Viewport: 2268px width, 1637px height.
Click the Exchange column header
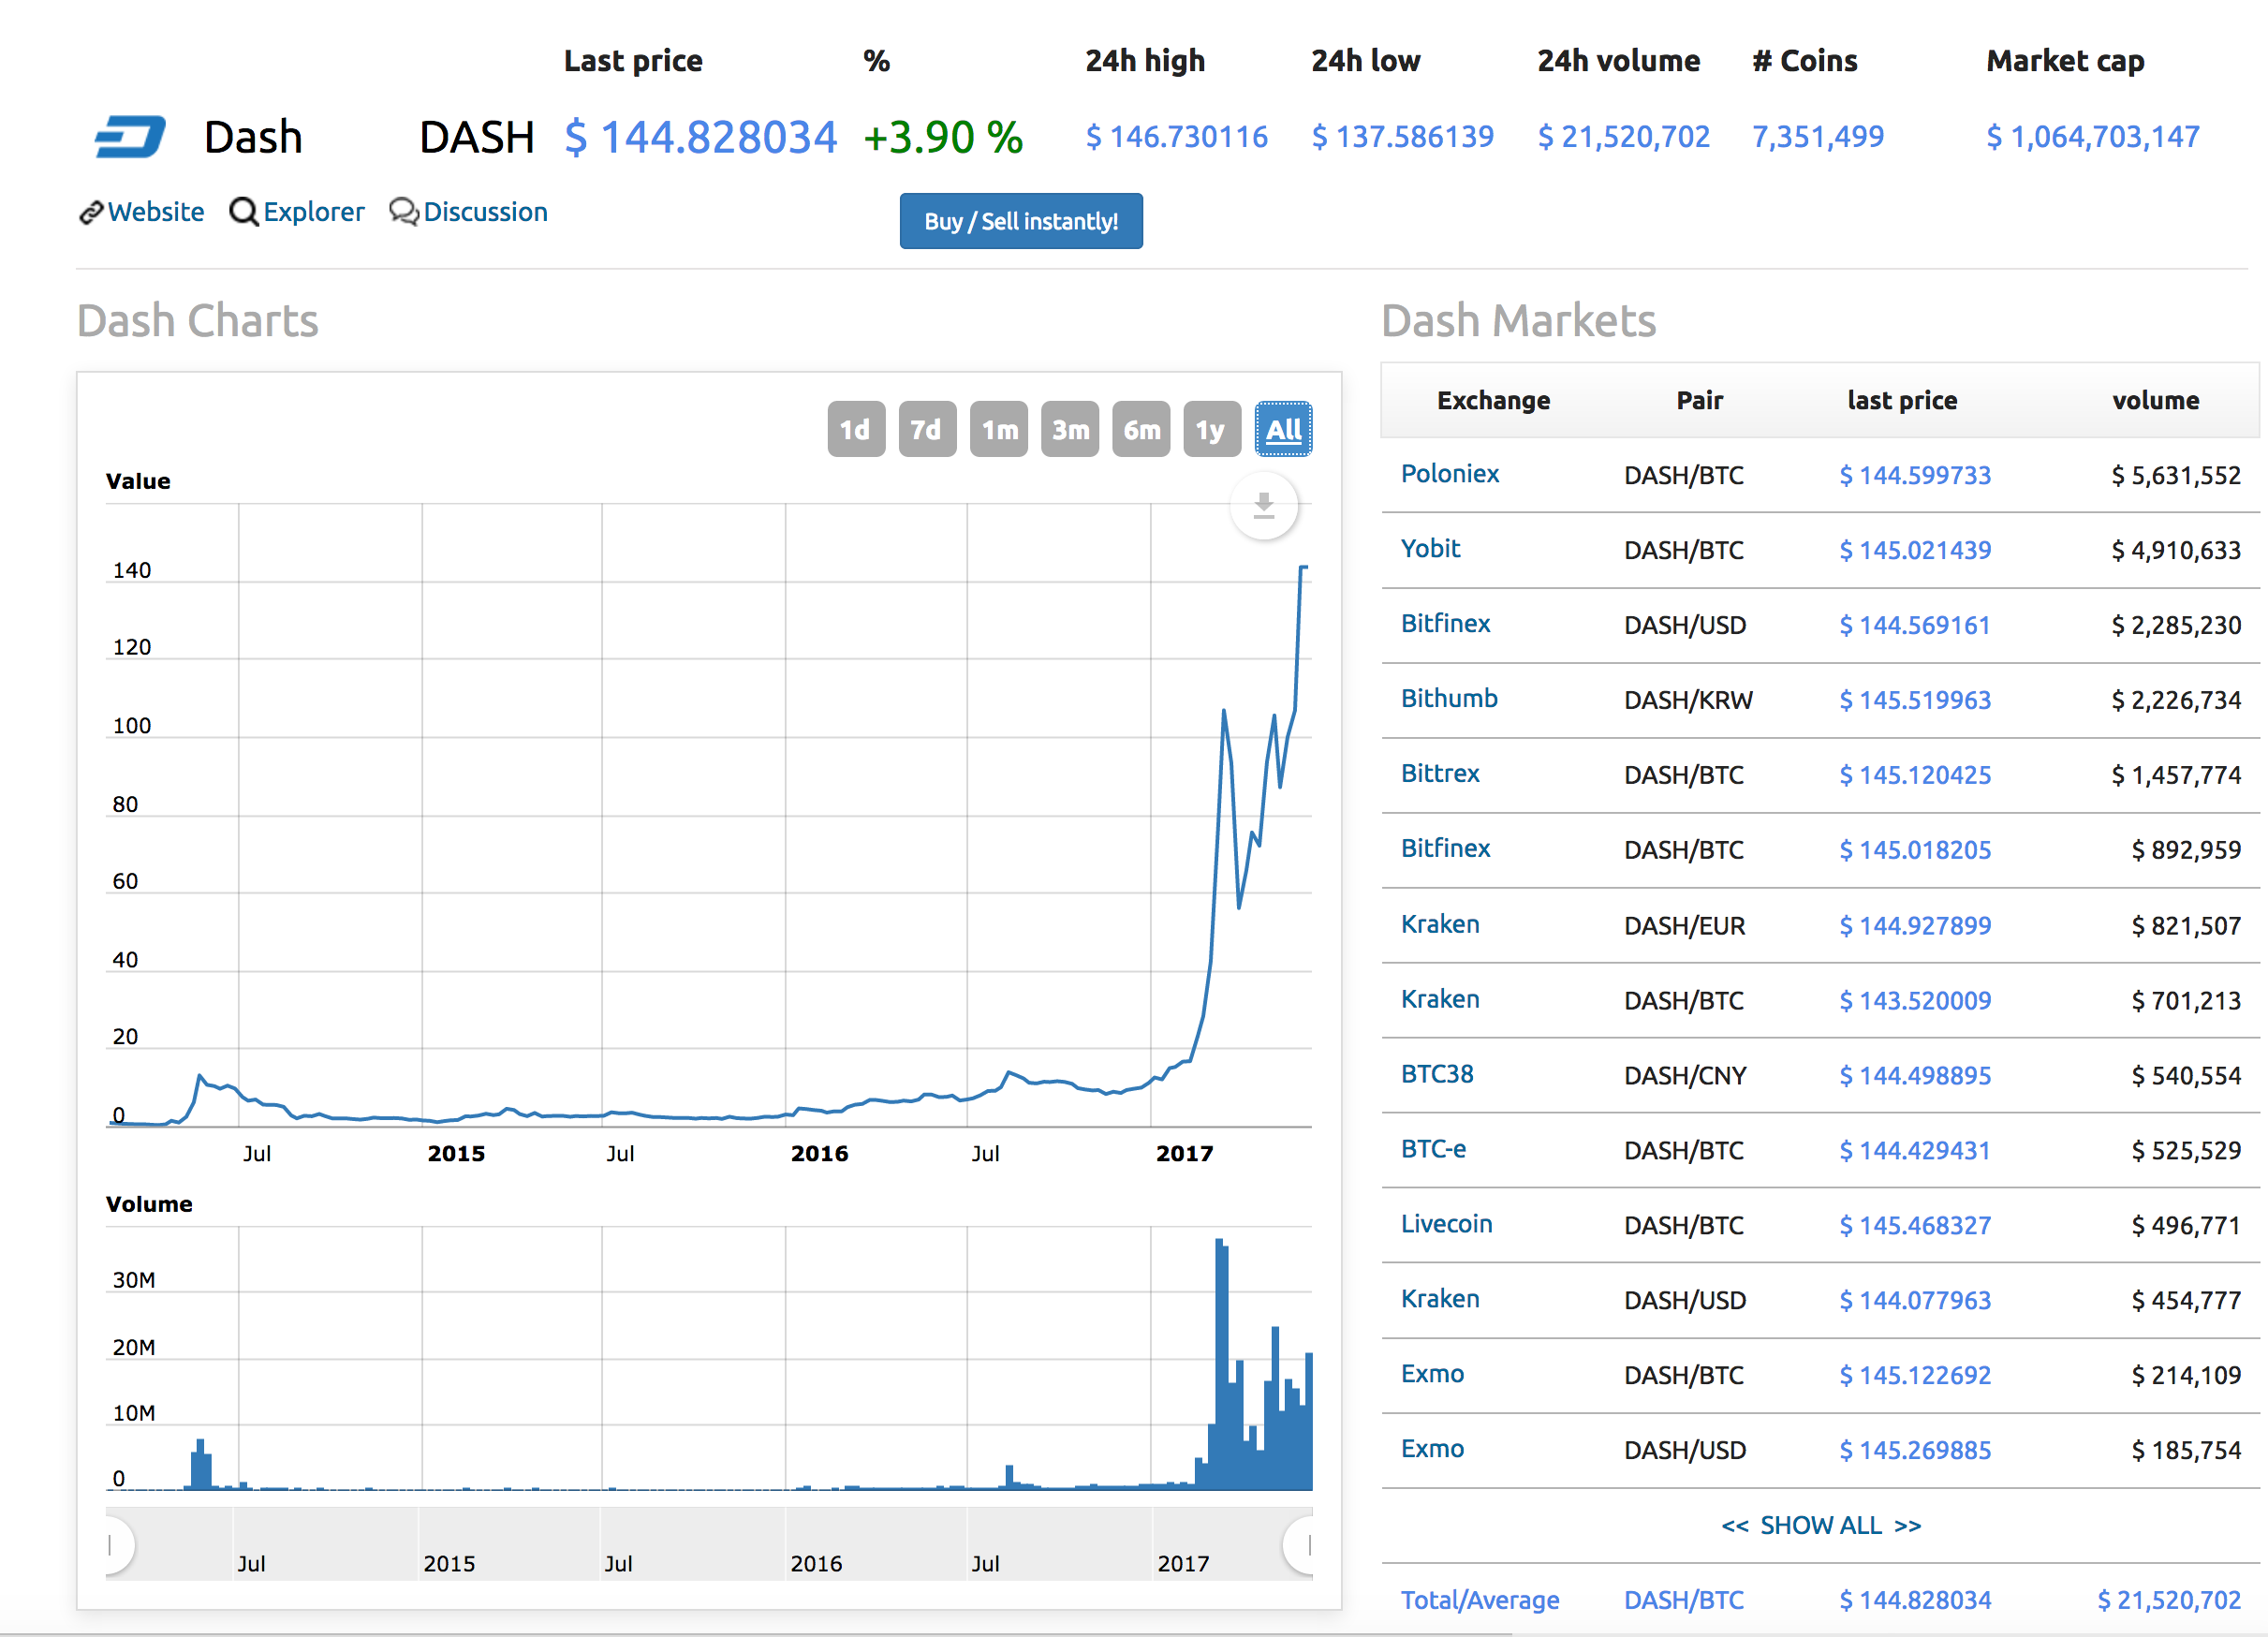pyautogui.click(x=1493, y=401)
